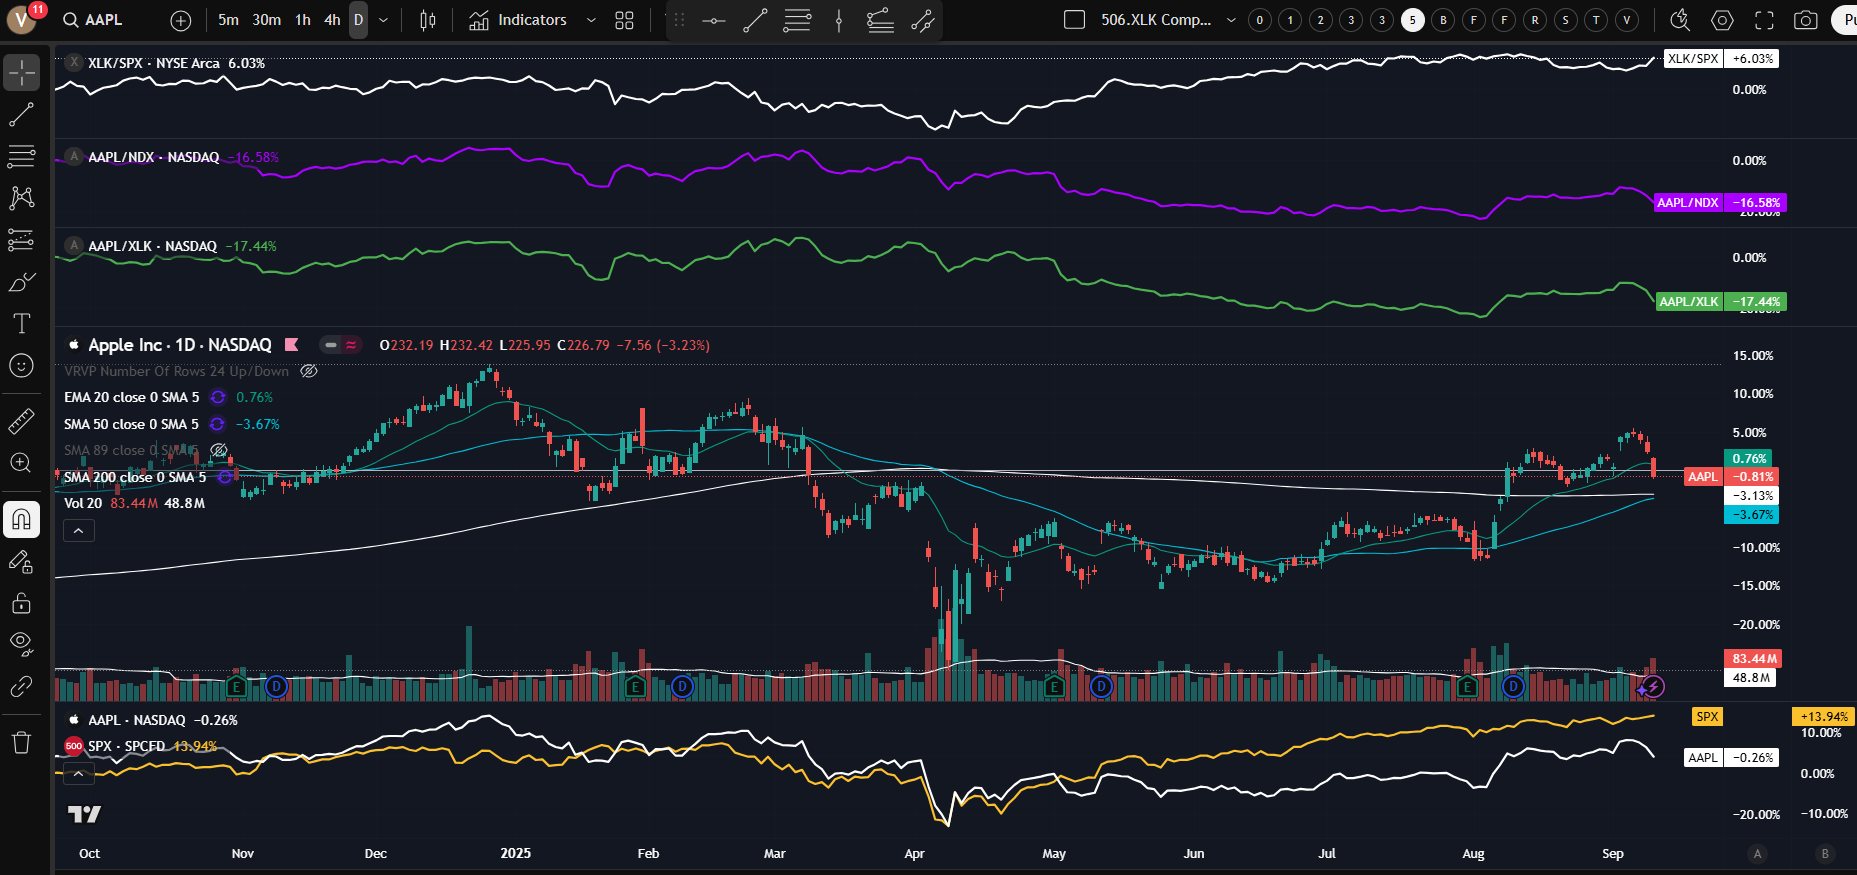This screenshot has height=875, width=1857.
Task: Take a chart snapshot with camera icon
Action: click(x=1805, y=20)
